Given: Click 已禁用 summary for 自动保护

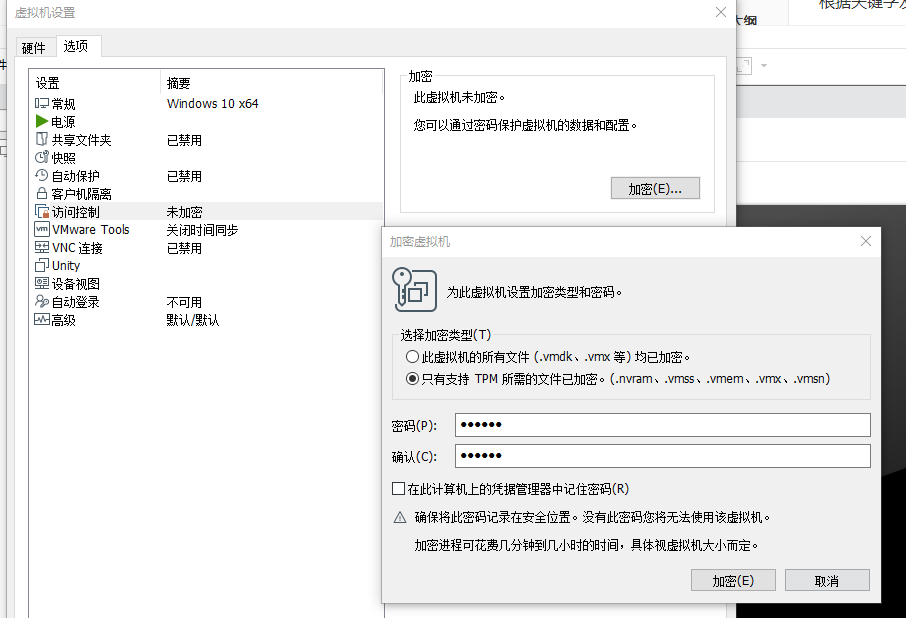Looking at the screenshot, I should [x=184, y=176].
